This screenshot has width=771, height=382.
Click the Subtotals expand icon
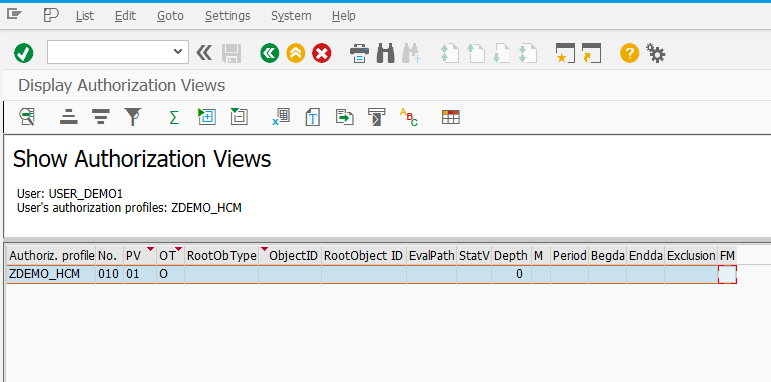[x=207, y=117]
